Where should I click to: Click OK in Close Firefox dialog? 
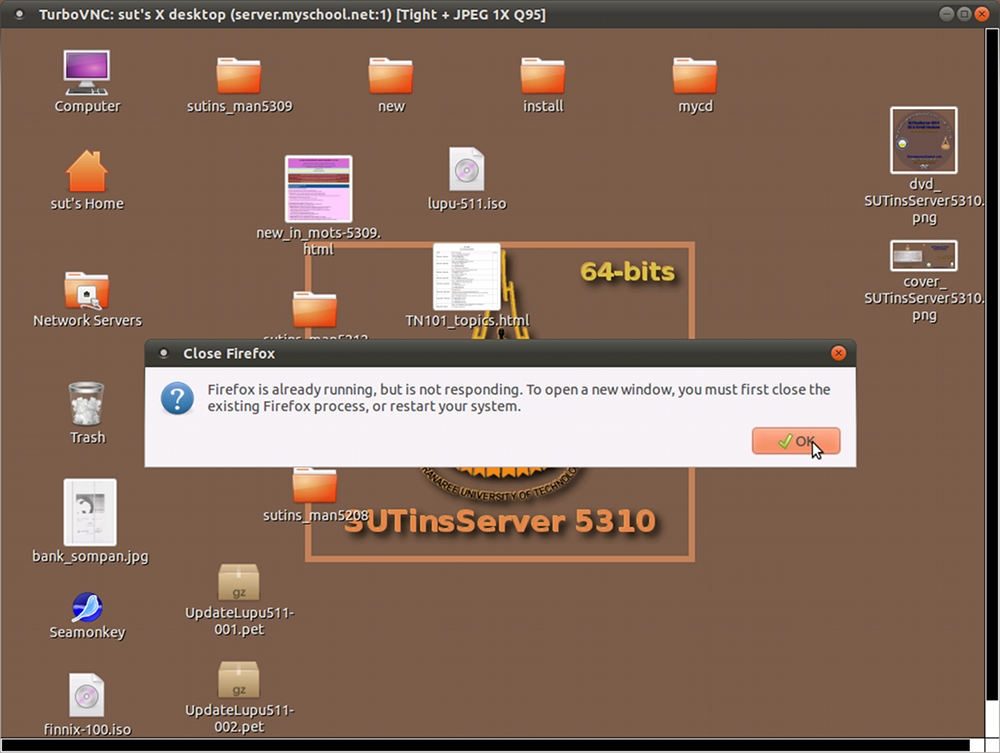(796, 441)
